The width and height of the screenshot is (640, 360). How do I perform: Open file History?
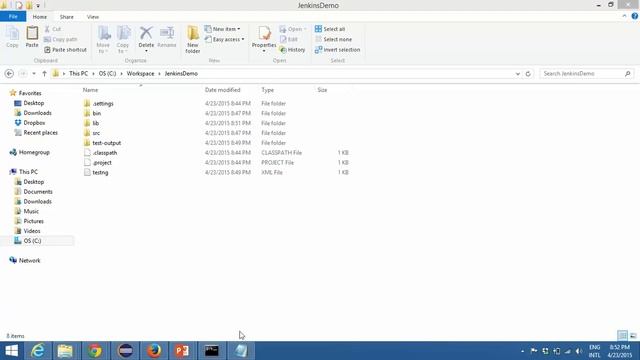click(x=292, y=49)
